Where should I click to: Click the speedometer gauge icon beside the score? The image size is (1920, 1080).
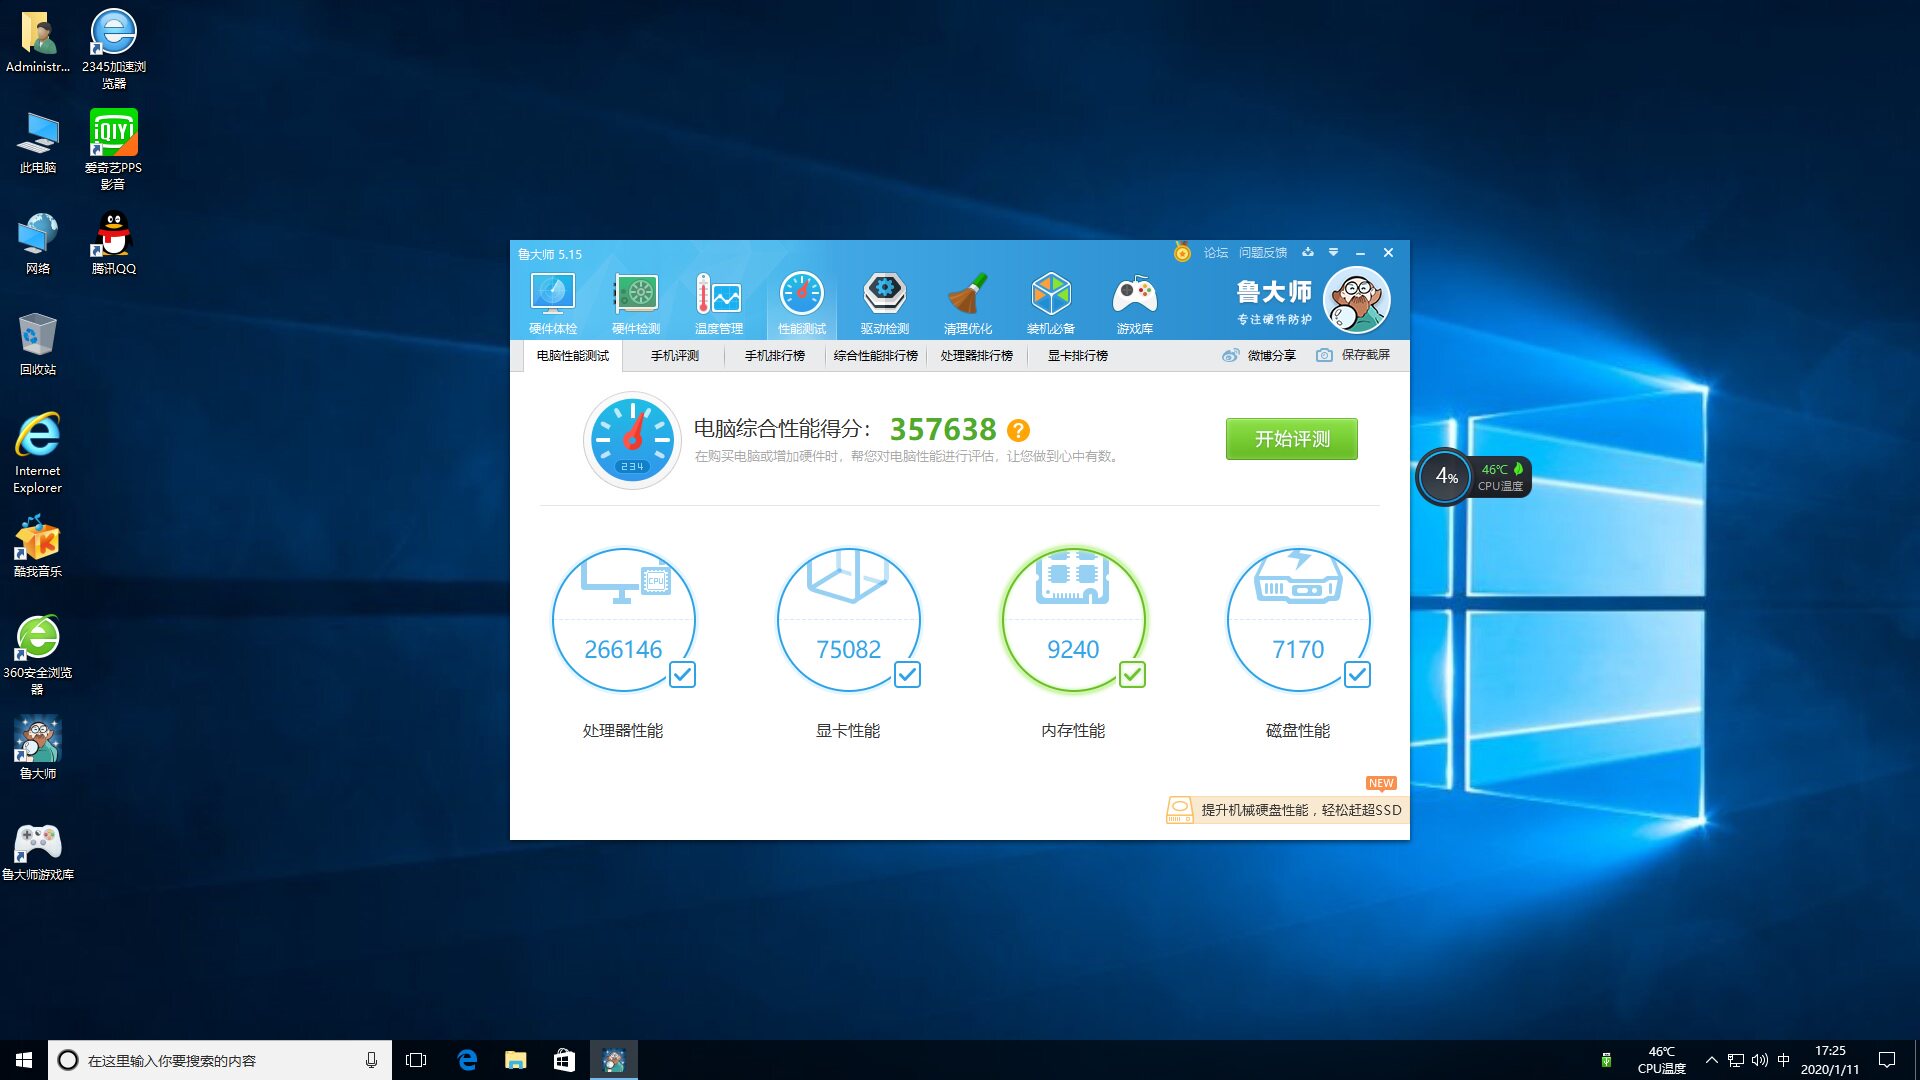pyautogui.click(x=632, y=440)
